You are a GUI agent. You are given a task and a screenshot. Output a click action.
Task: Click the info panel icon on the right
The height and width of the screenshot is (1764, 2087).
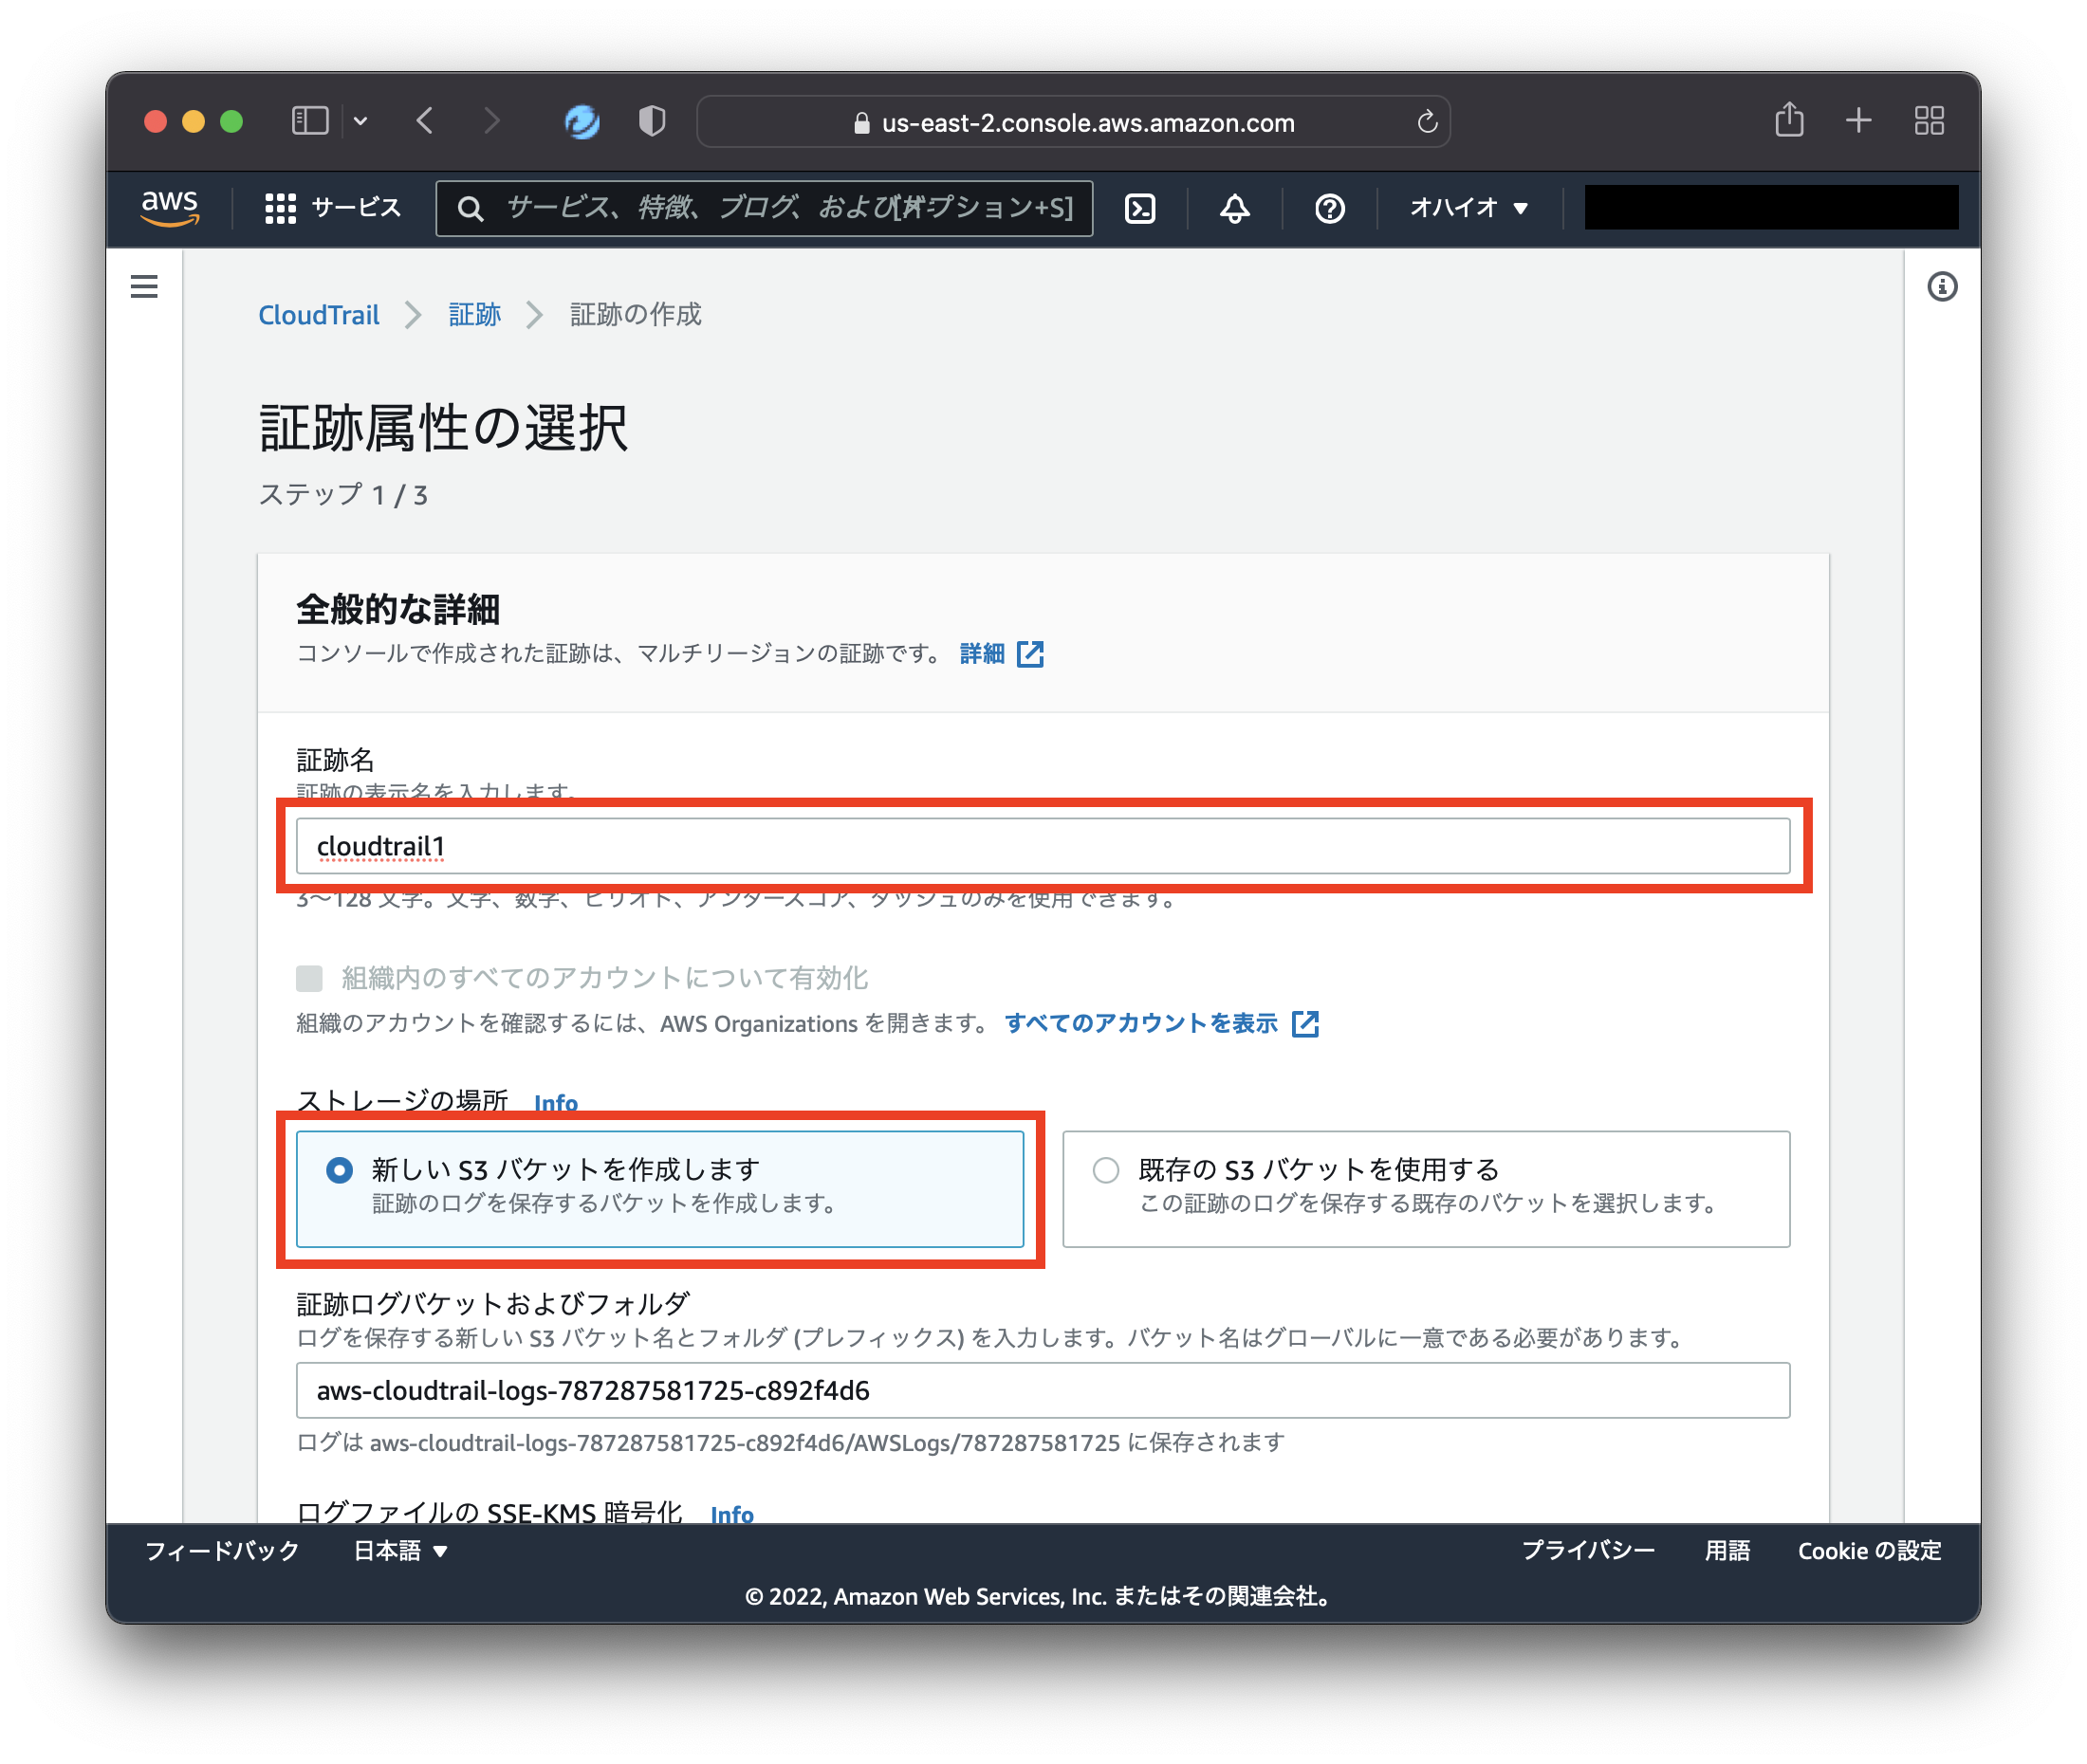click(1944, 287)
